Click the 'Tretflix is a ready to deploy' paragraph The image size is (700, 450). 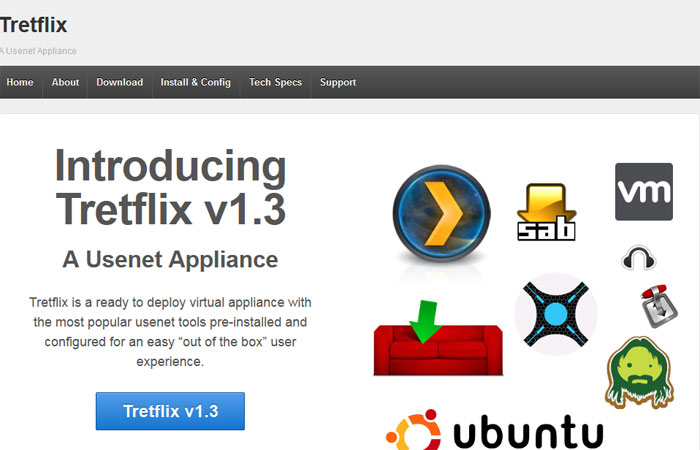pos(170,332)
